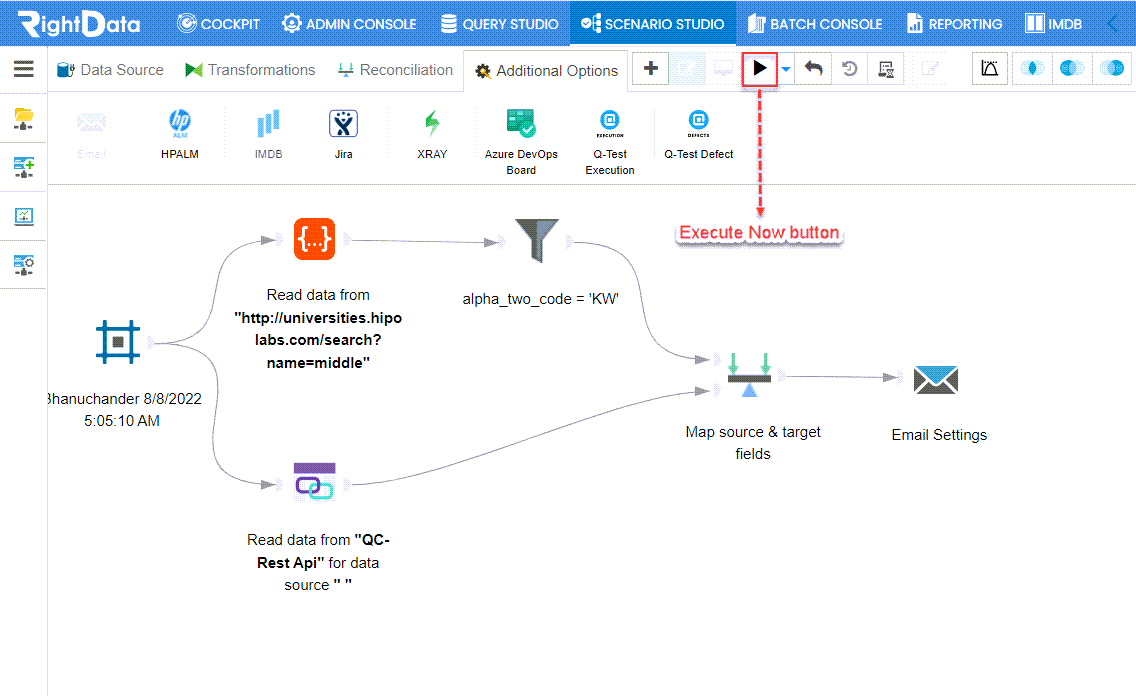The image size is (1136, 696).
Task: Click the Email Settings envelope node
Action: pyautogui.click(x=935, y=380)
